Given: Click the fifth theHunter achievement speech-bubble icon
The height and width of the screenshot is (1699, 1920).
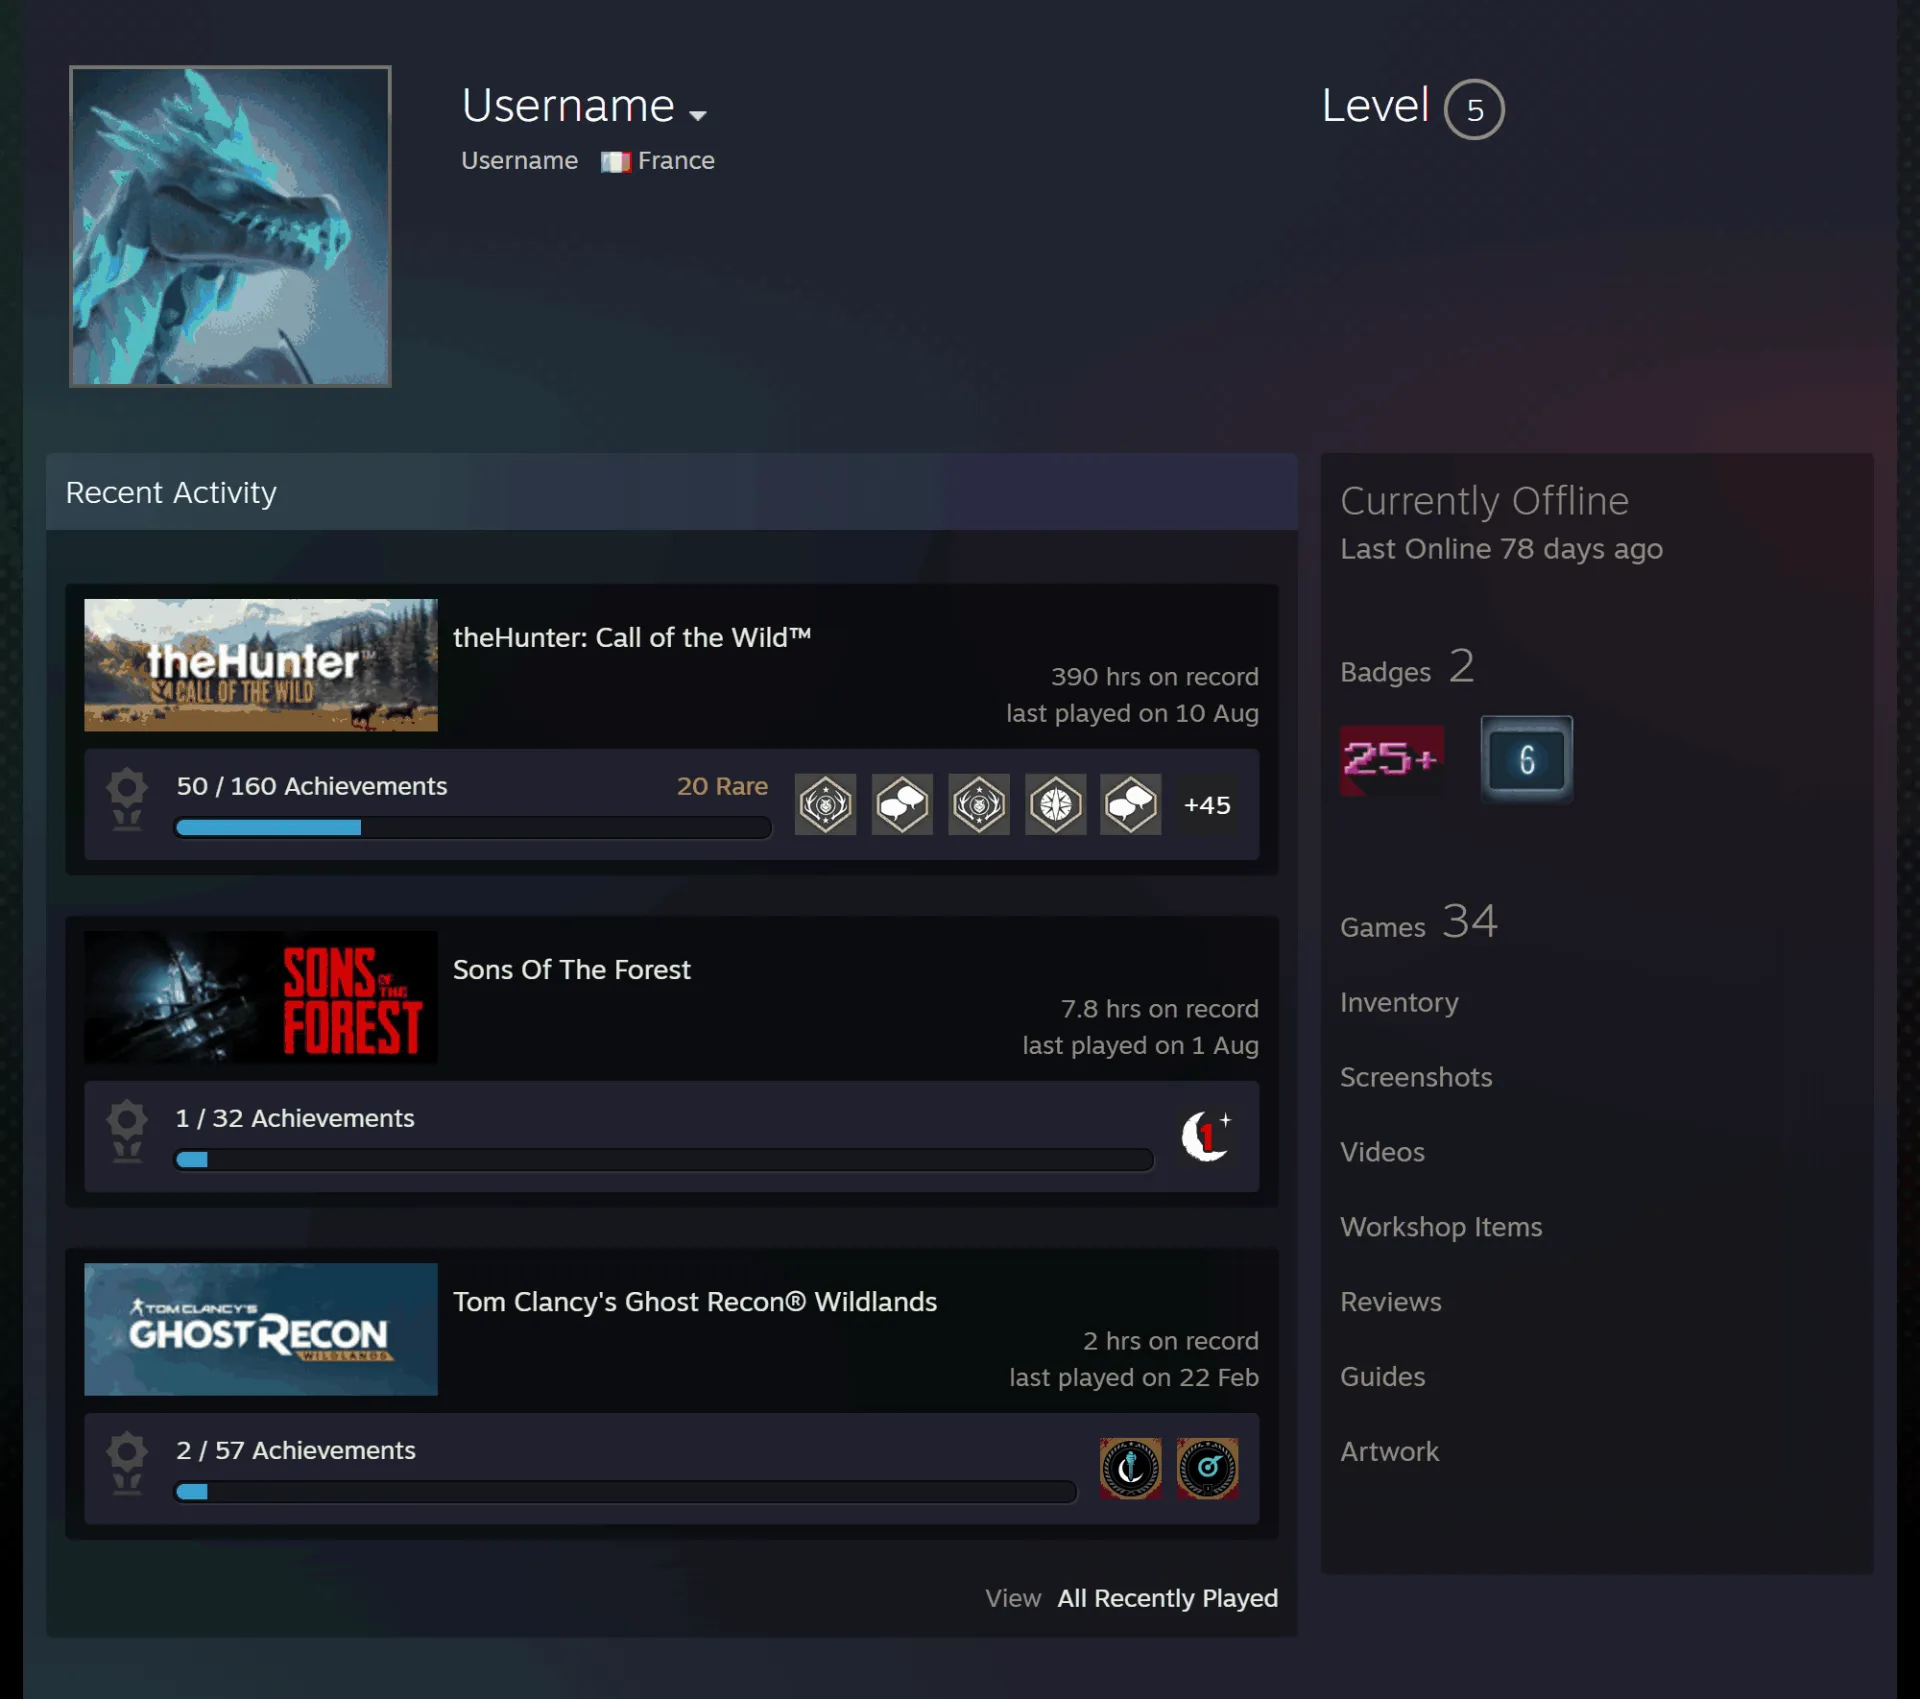Looking at the screenshot, I should click(1131, 804).
